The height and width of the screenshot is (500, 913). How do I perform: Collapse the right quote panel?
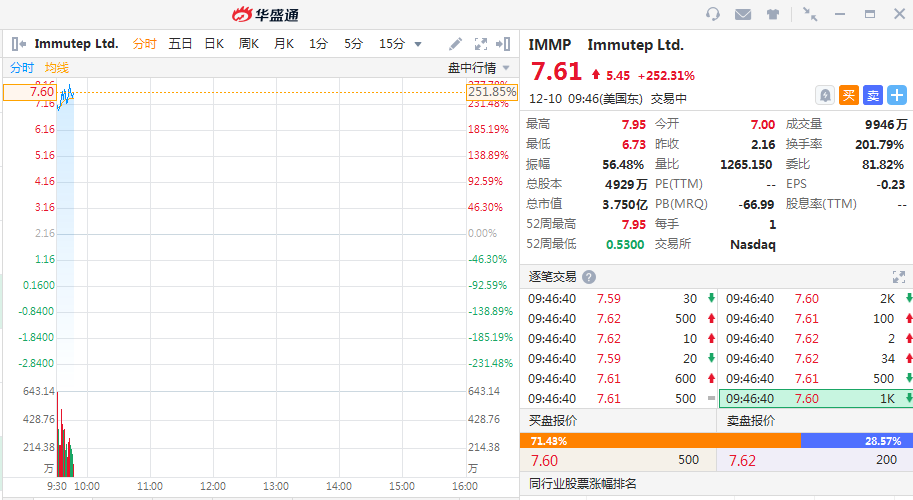coord(504,44)
